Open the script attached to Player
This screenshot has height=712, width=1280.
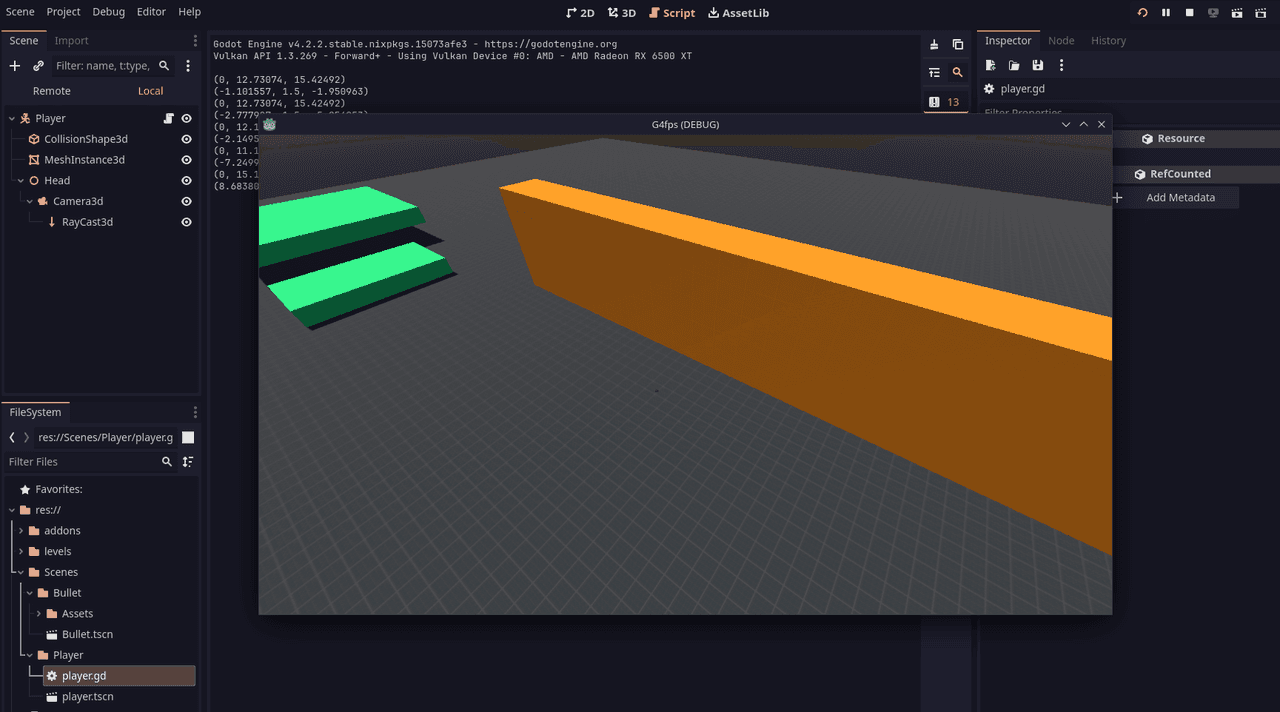pyautogui.click(x=169, y=118)
